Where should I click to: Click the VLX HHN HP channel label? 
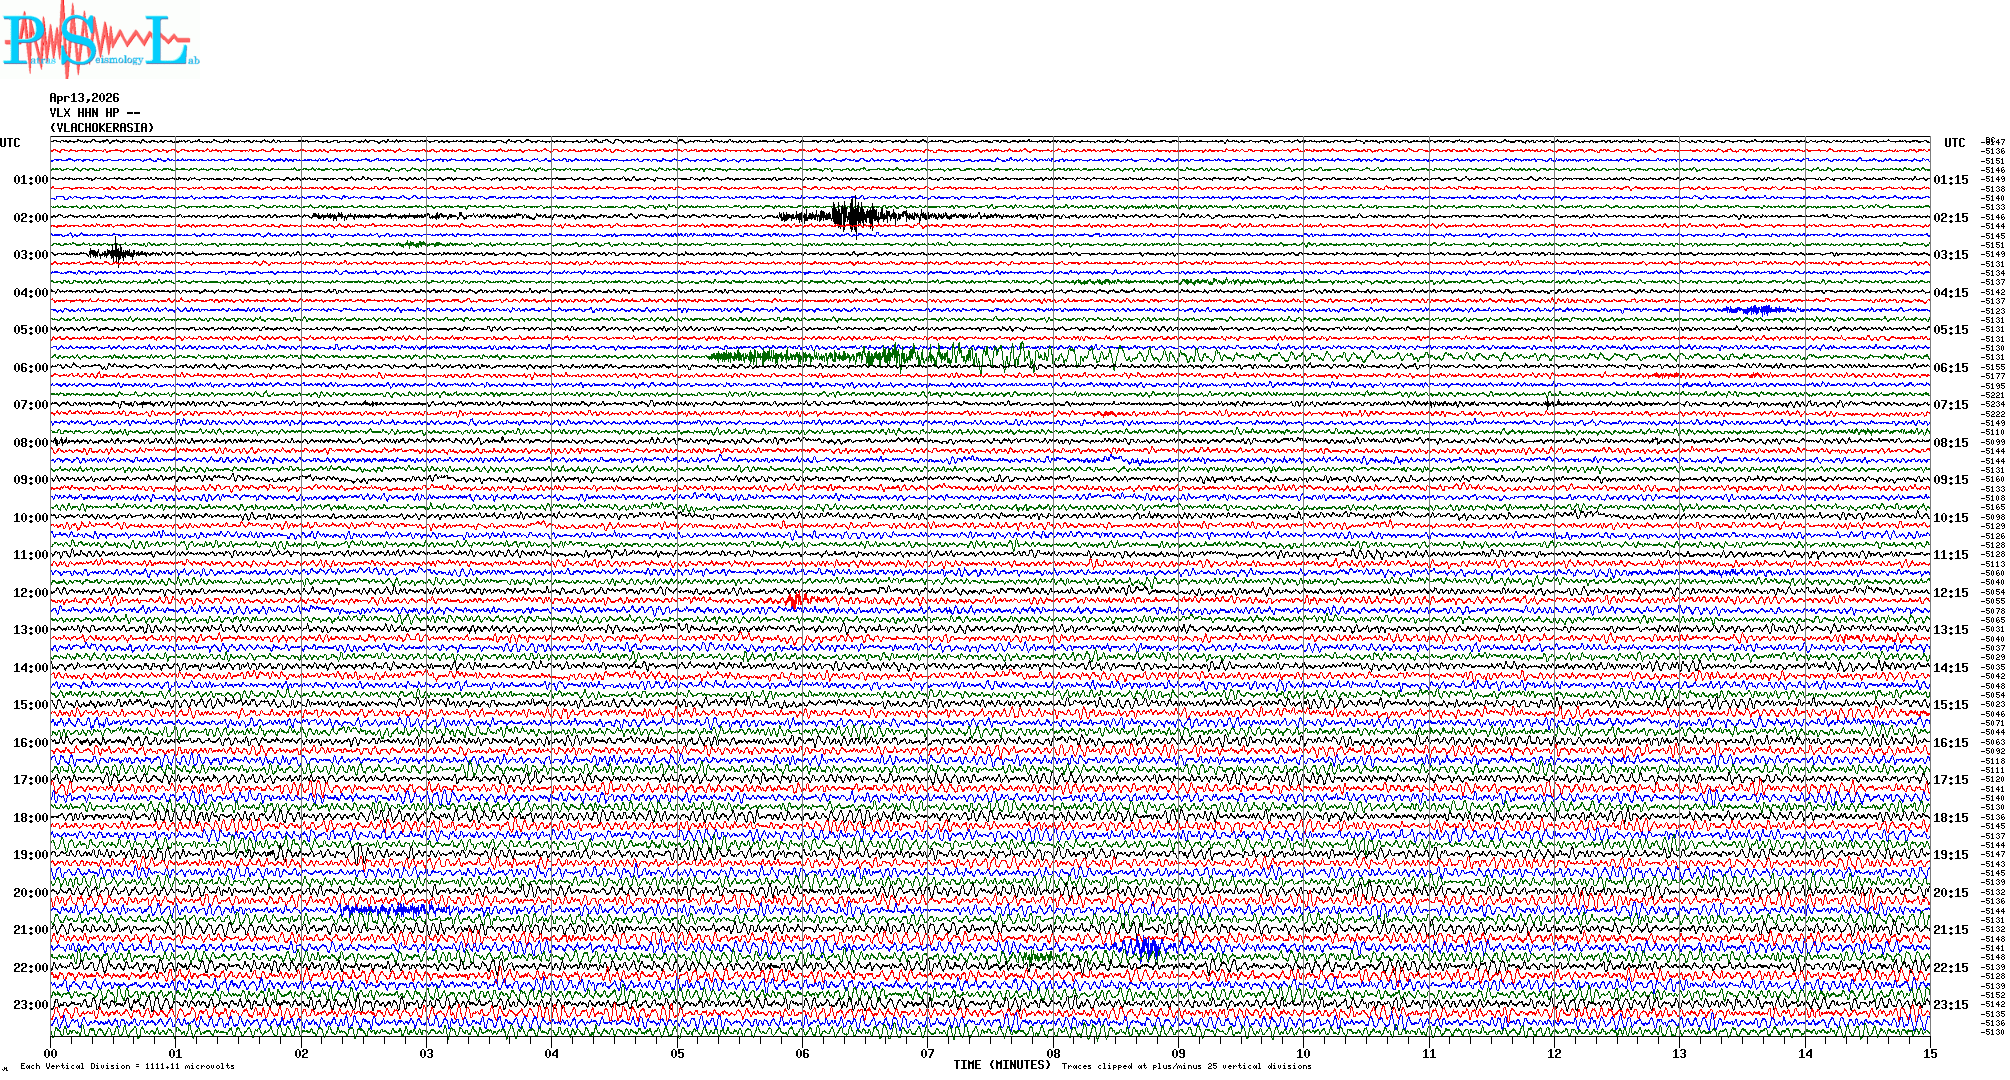coord(94,113)
